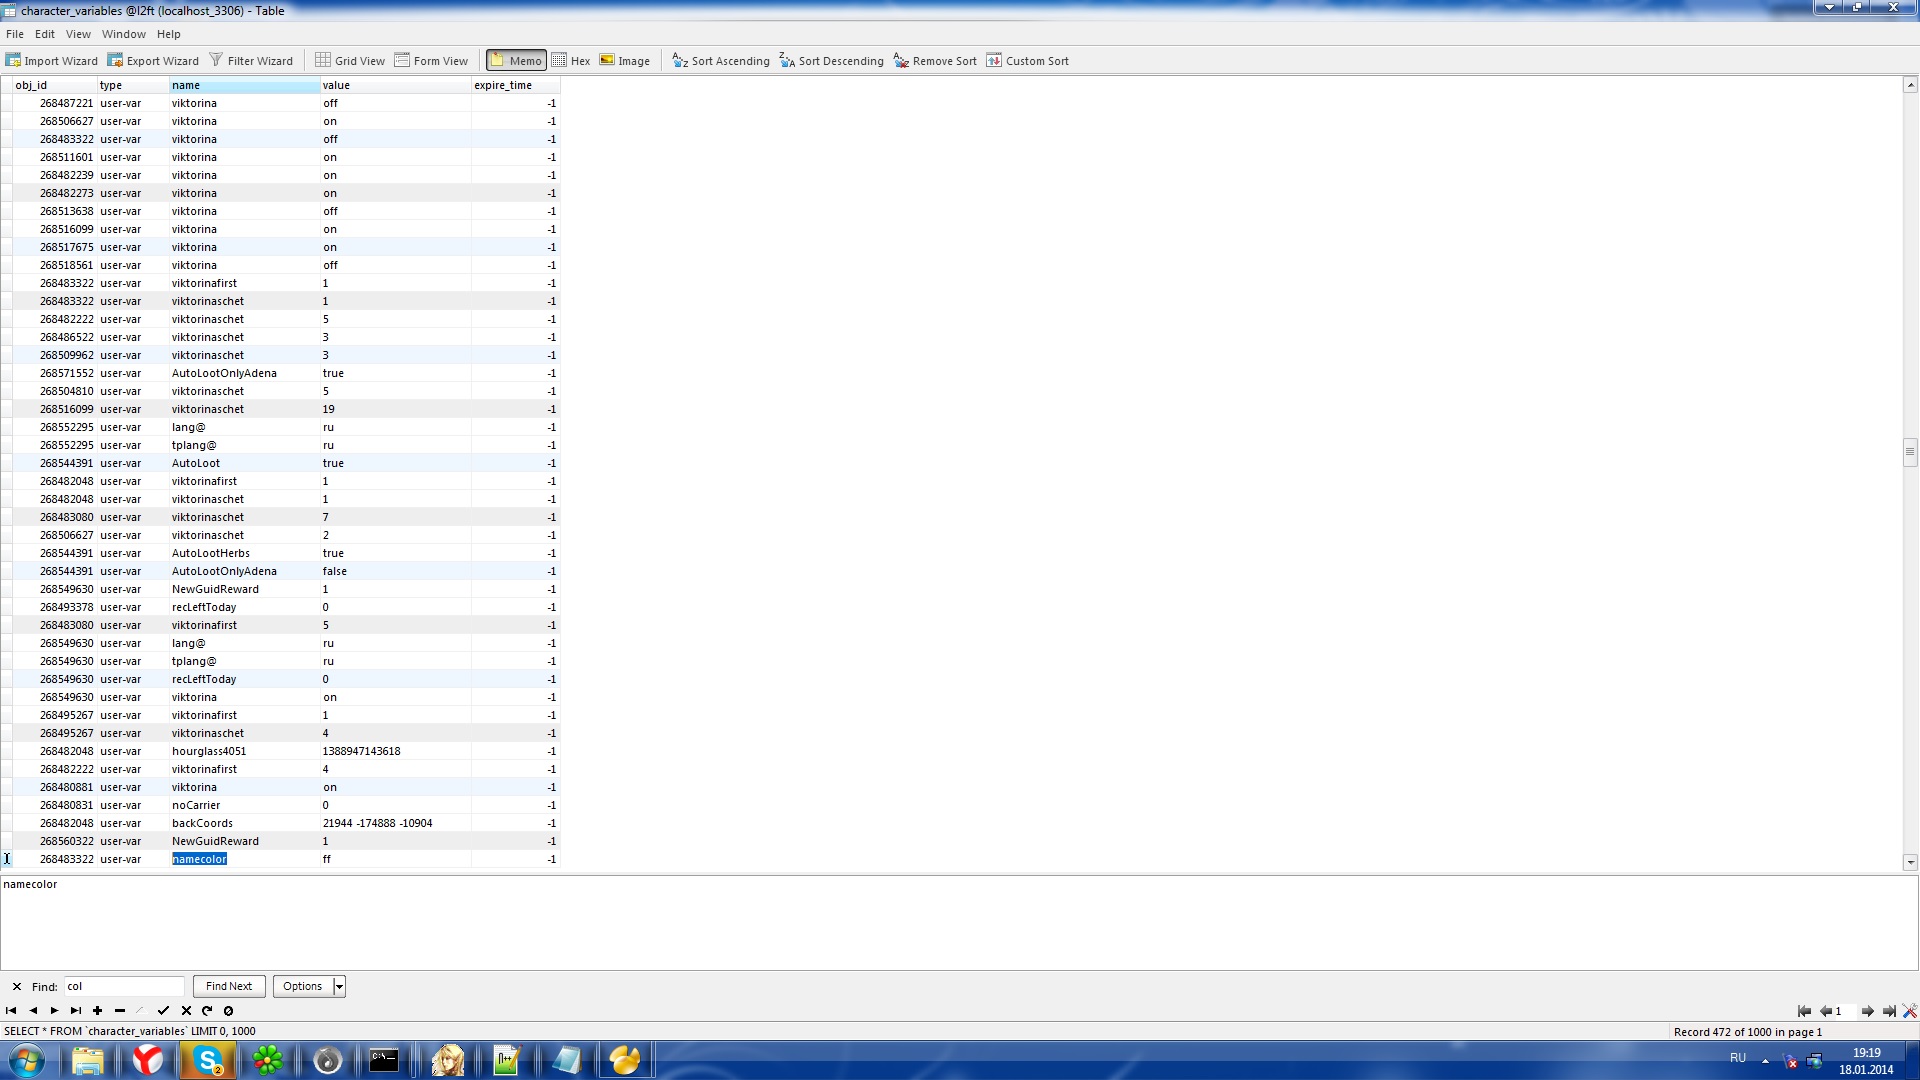This screenshot has height=1080, width=1920.
Task: Open the File menu
Action: tap(15, 34)
